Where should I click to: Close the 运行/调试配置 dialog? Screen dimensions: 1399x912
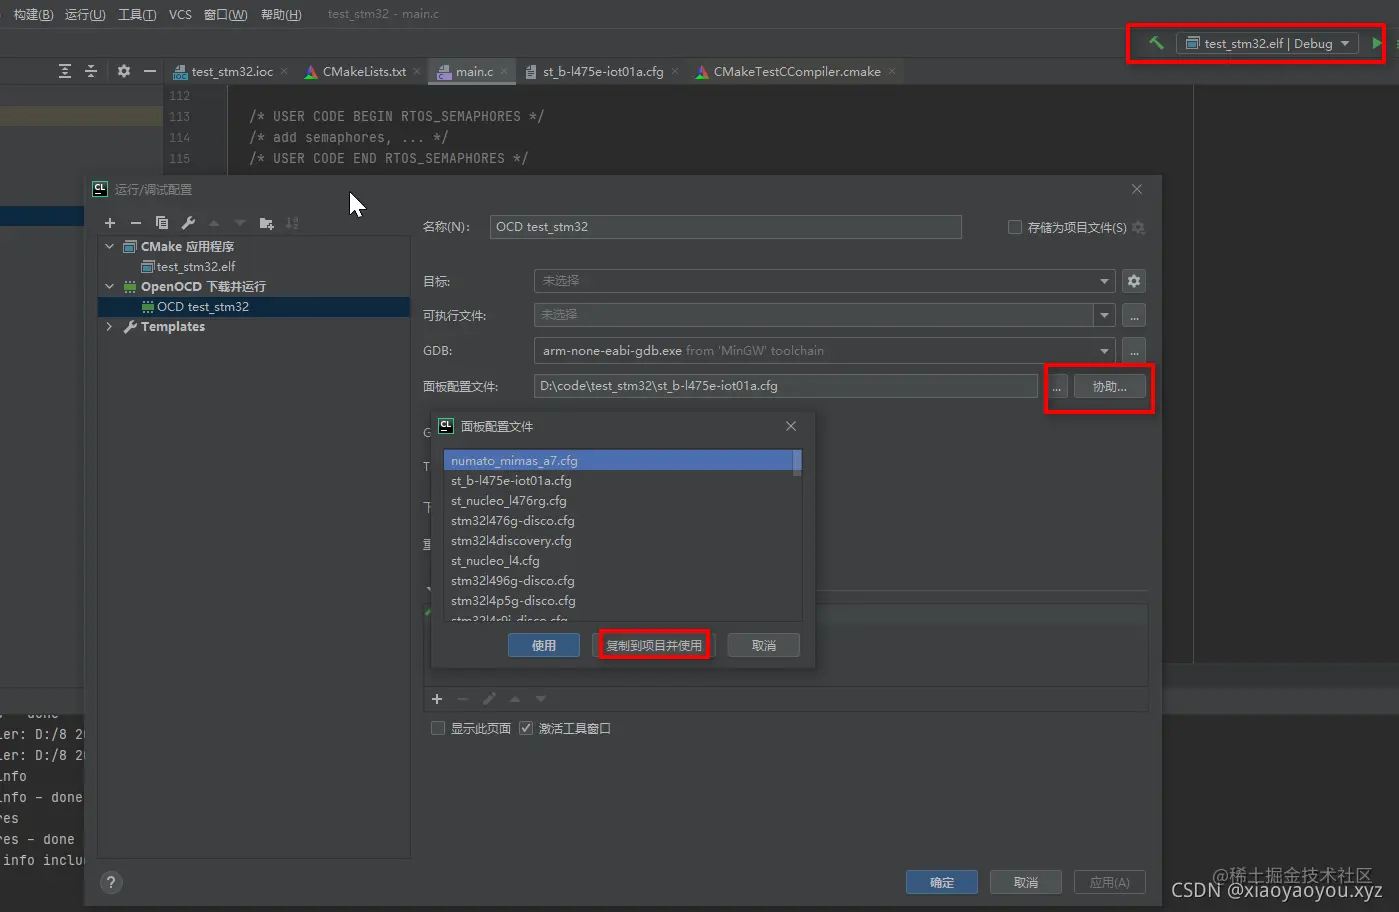pos(1136,189)
